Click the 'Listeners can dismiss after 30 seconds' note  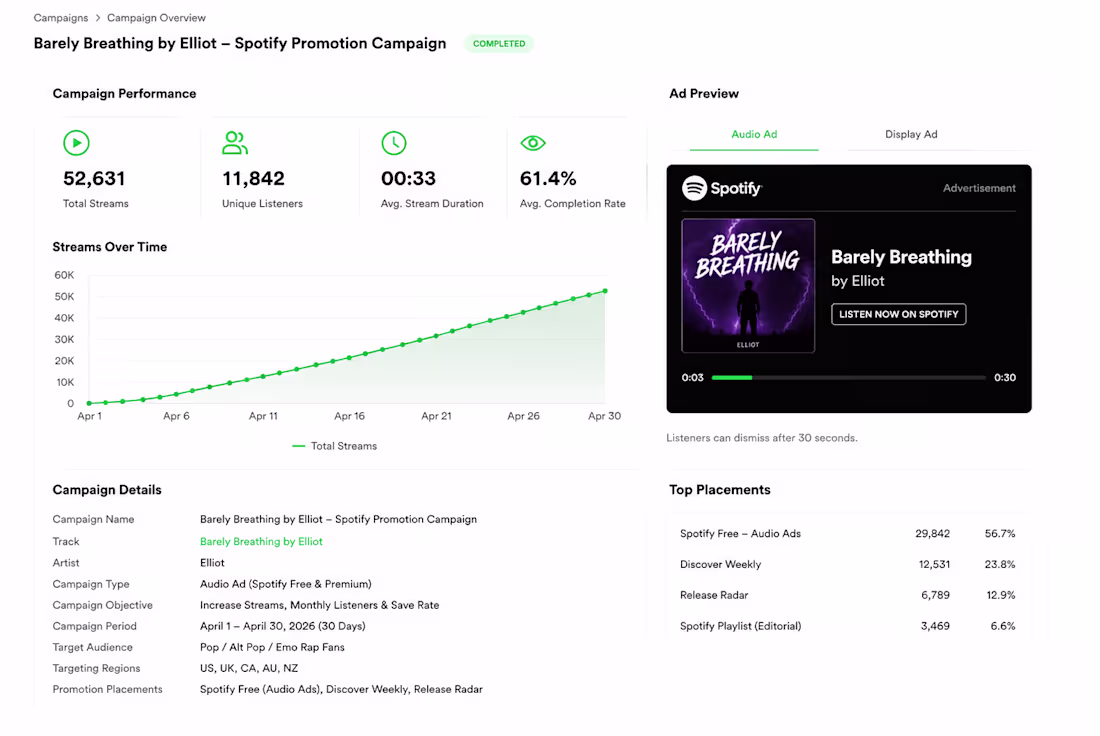click(762, 438)
